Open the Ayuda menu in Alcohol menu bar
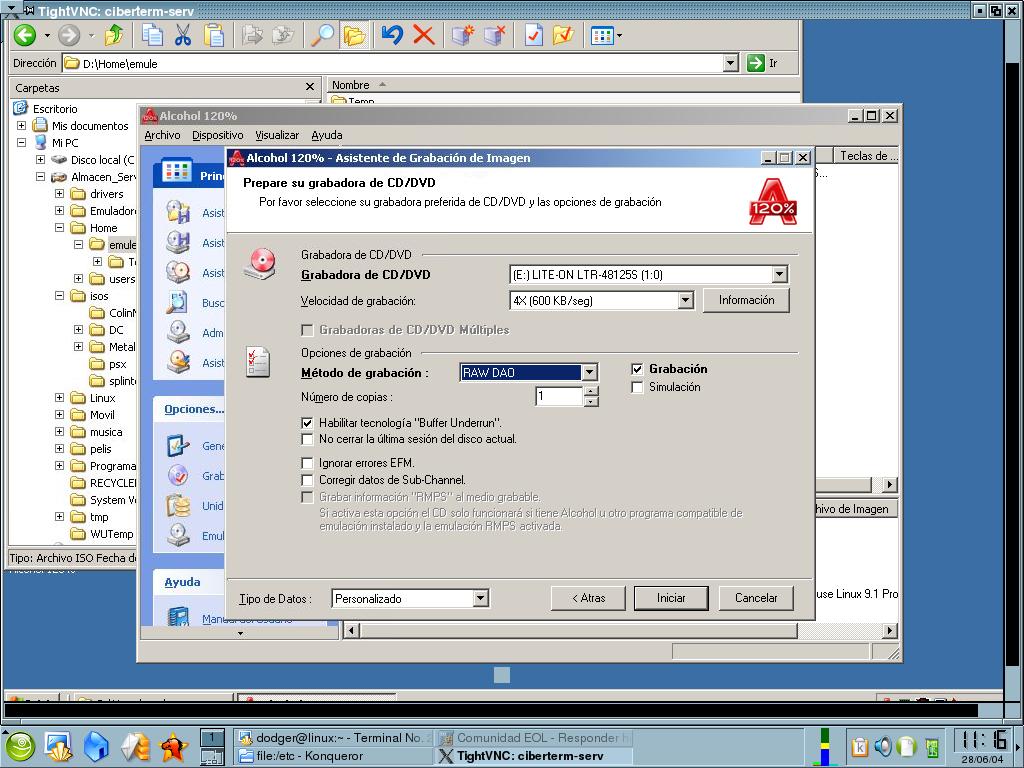Image resolution: width=1024 pixels, height=768 pixels. coord(327,135)
